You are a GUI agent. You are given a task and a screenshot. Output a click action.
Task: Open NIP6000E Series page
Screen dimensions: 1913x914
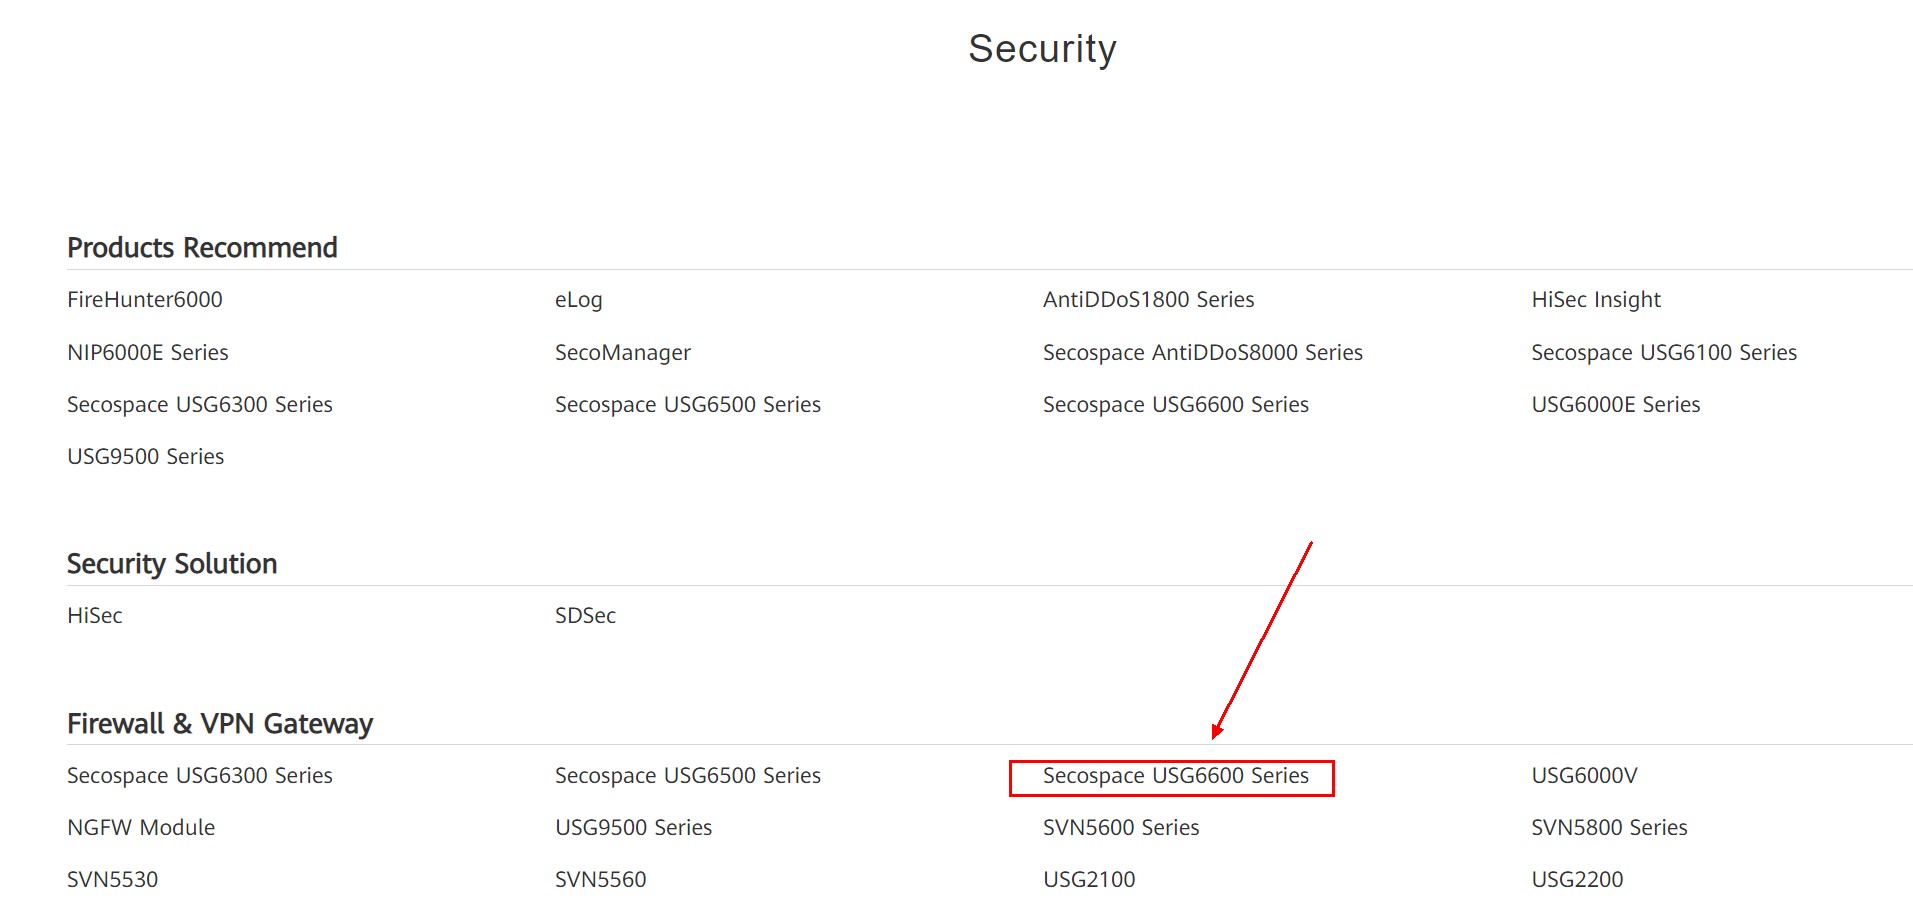147,352
